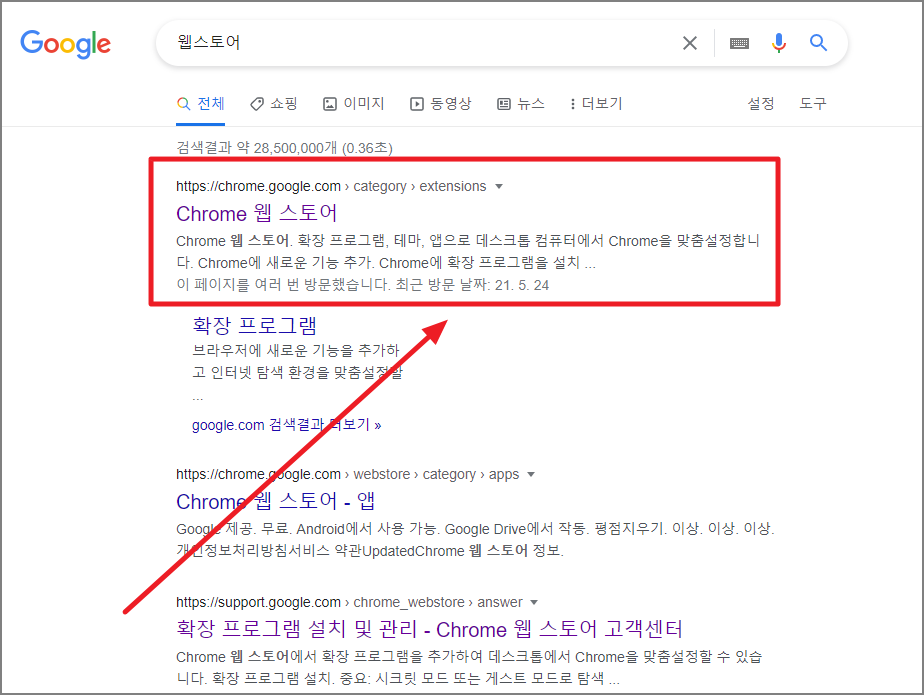Start voice search with microphone icon

point(778,42)
